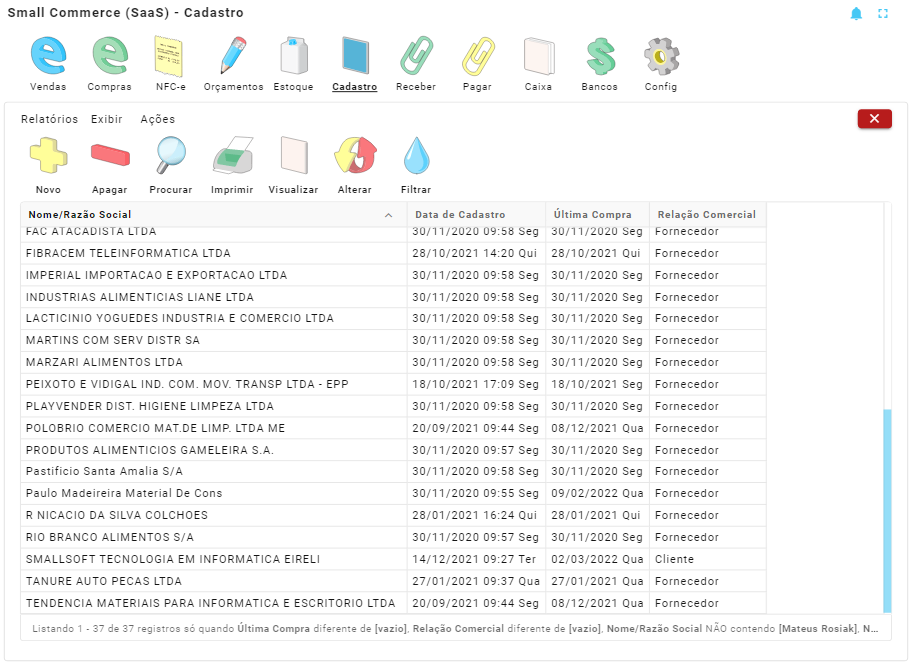
Task: Click the Novo plus icon
Action: click(48, 157)
